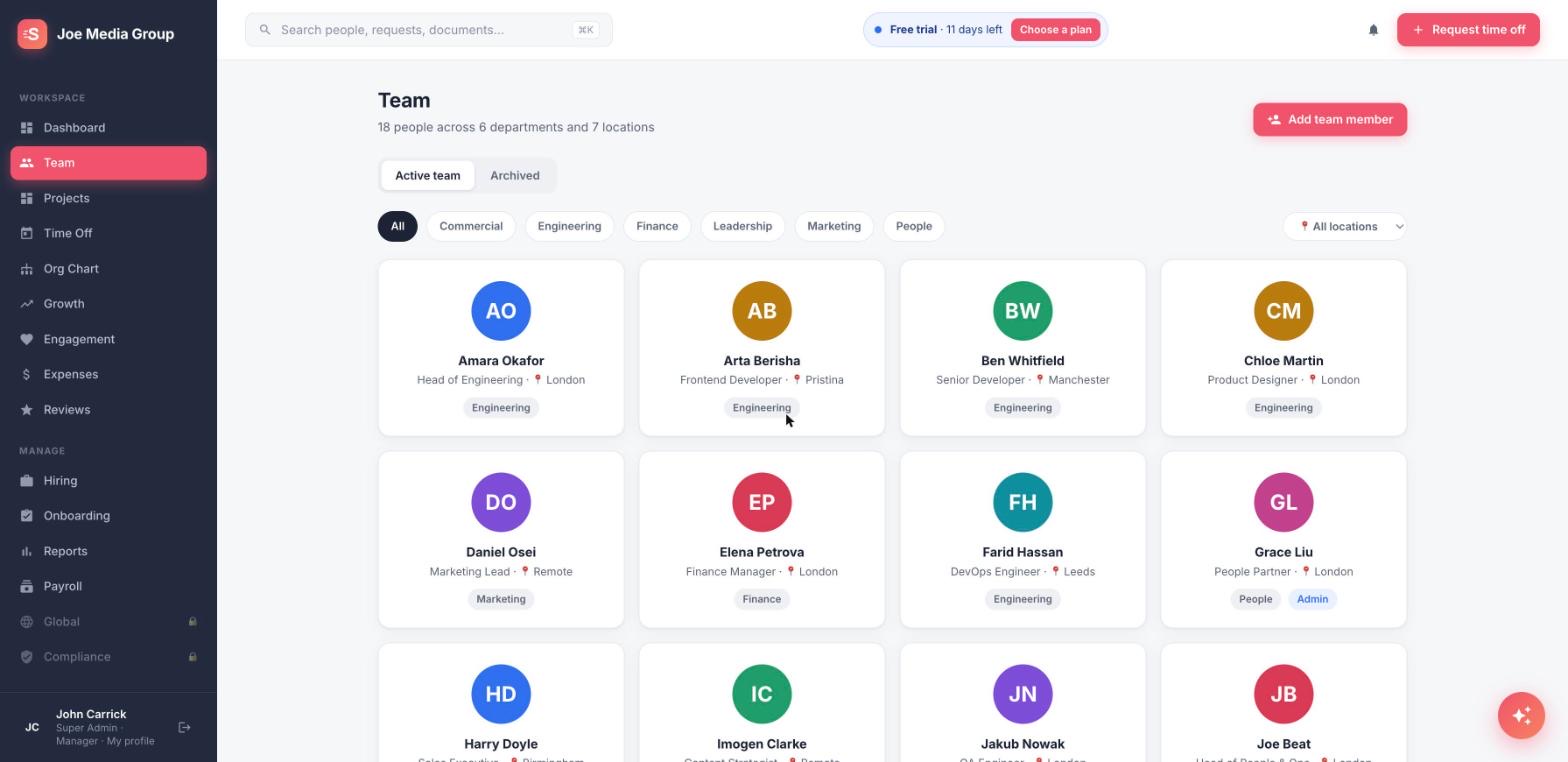The image size is (1568, 762).
Task: Open the Projects section icon
Action: click(x=27, y=198)
